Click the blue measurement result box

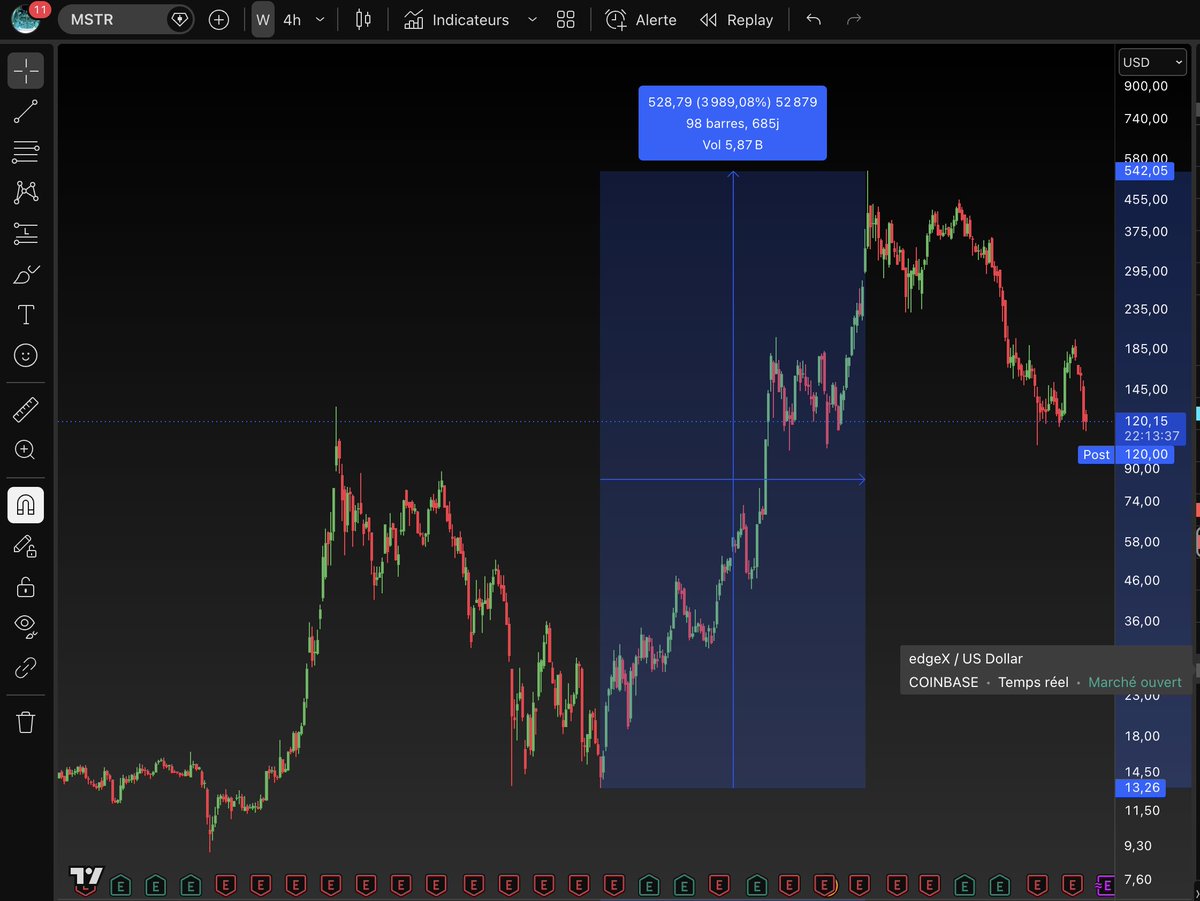733,123
